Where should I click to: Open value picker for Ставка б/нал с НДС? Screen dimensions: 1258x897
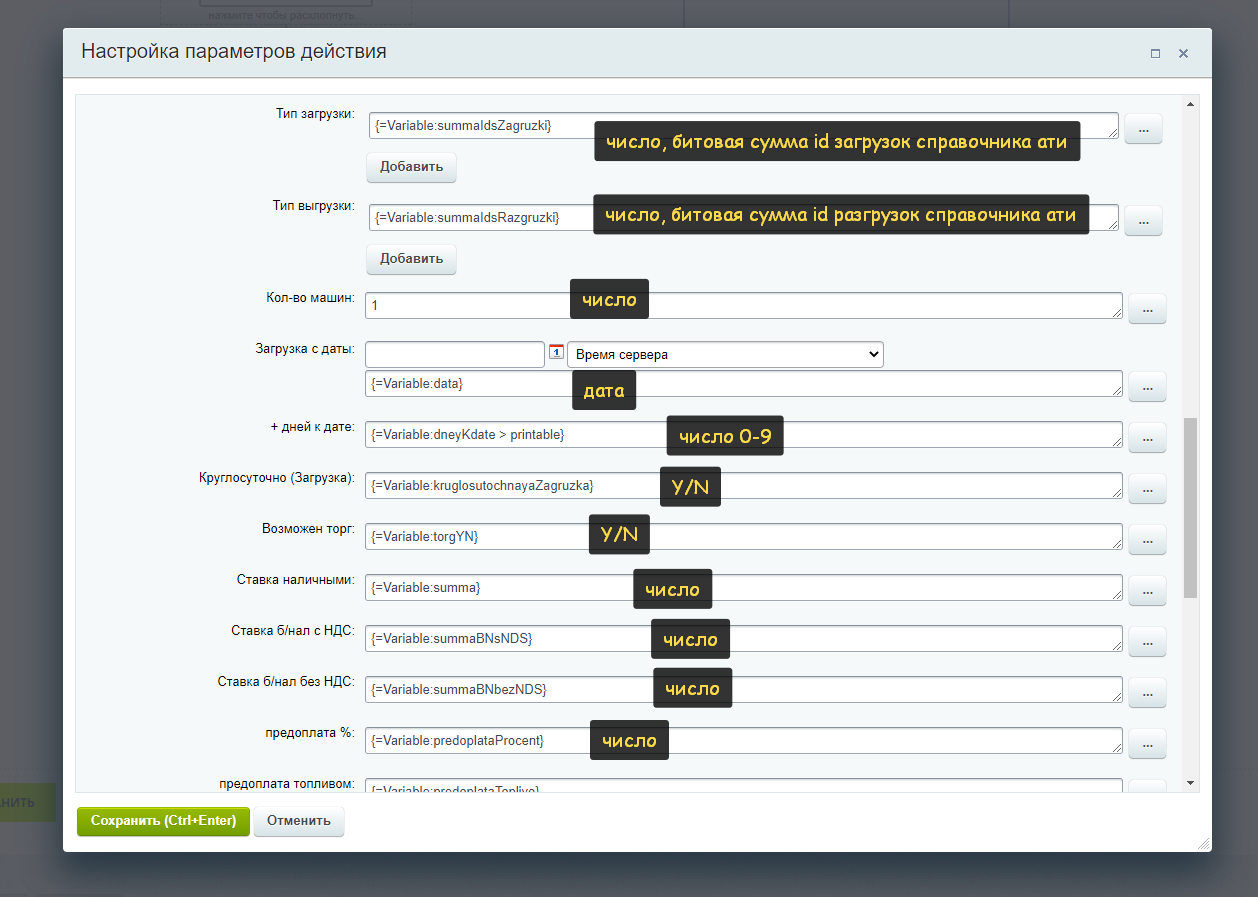pos(1147,641)
